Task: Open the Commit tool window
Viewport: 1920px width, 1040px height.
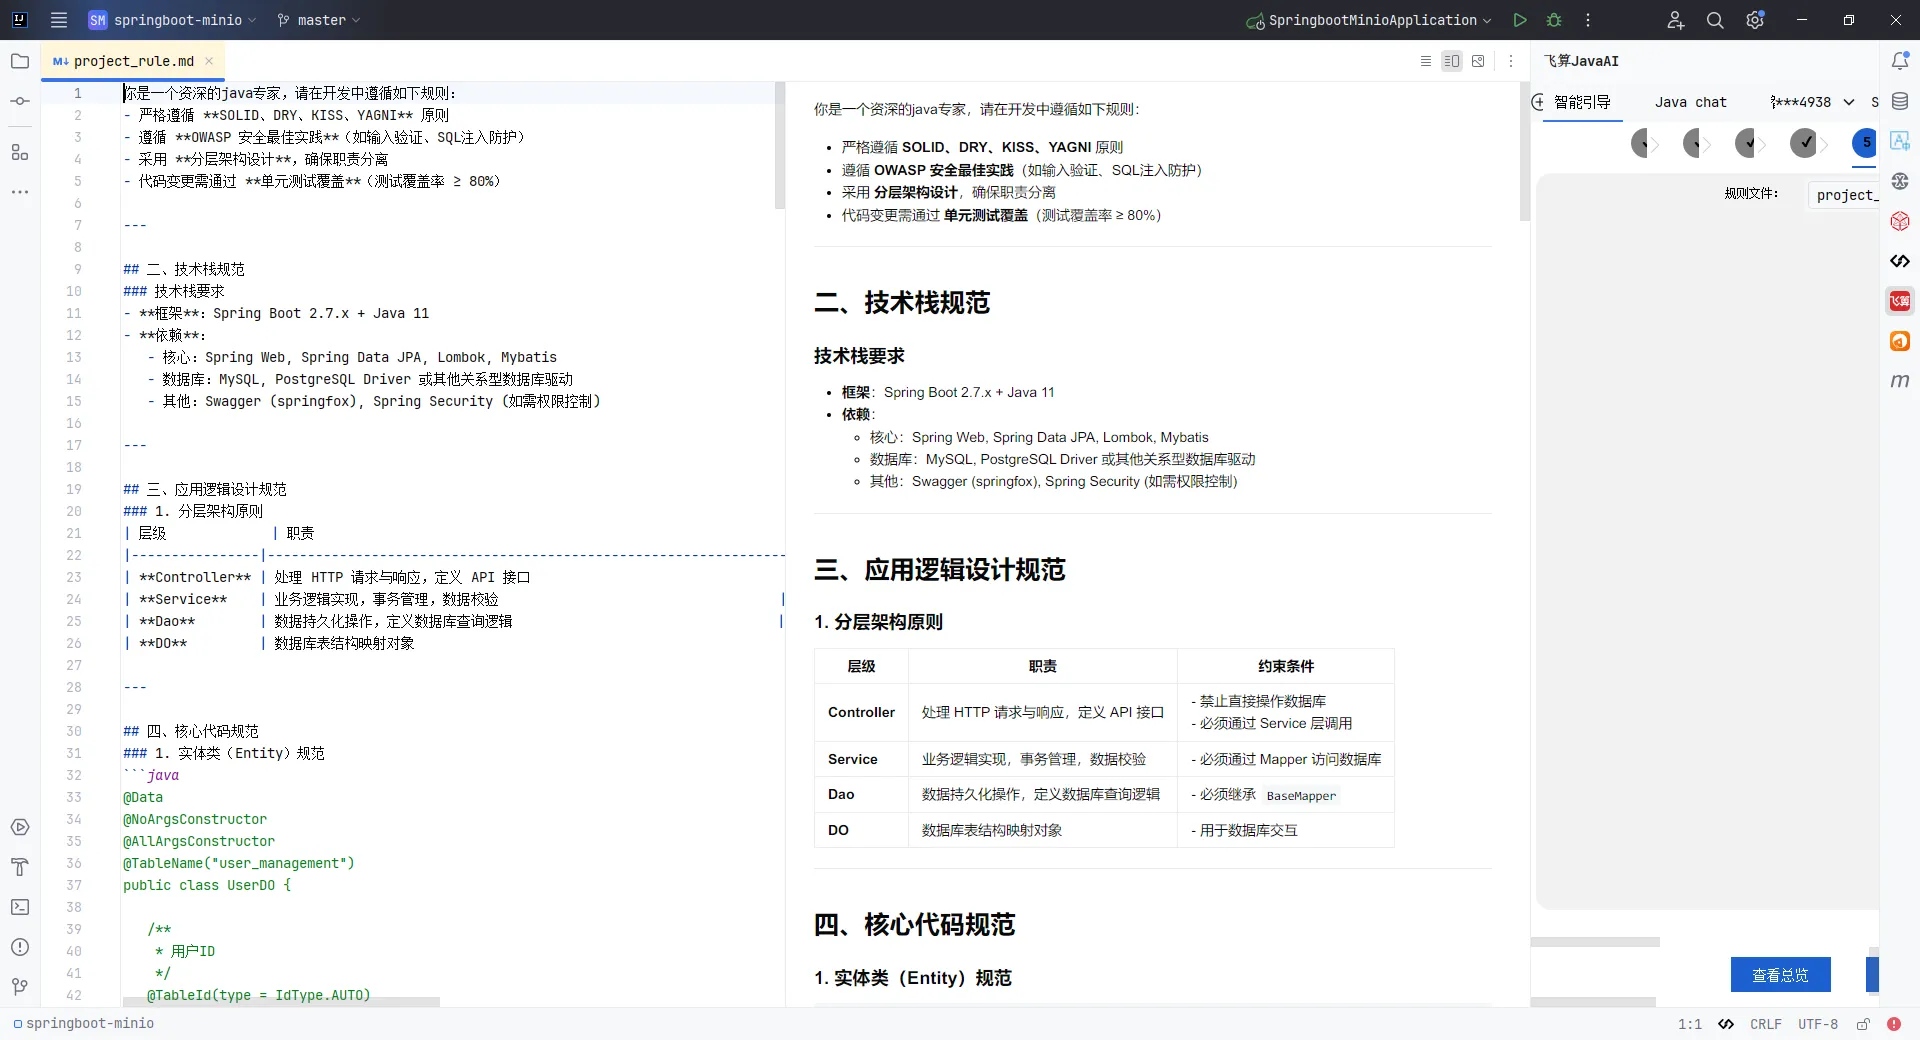Action: [20, 101]
